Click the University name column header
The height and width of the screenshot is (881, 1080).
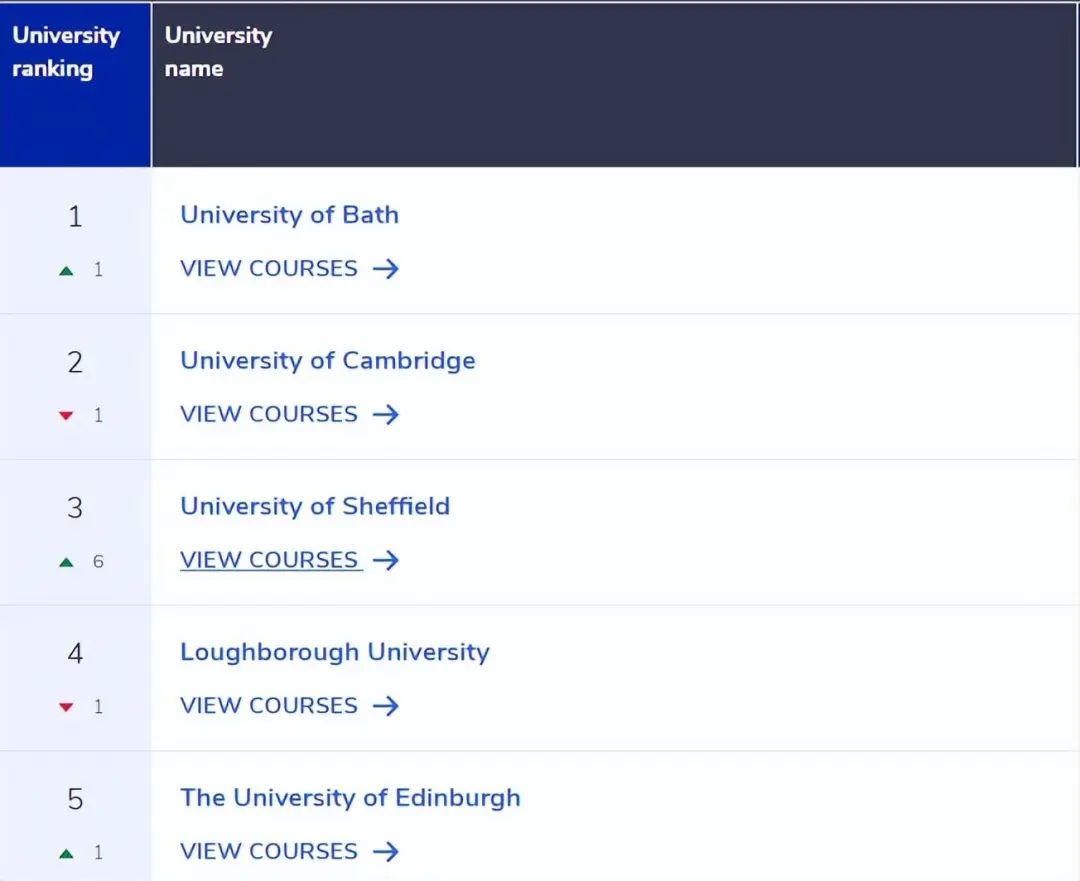218,52
